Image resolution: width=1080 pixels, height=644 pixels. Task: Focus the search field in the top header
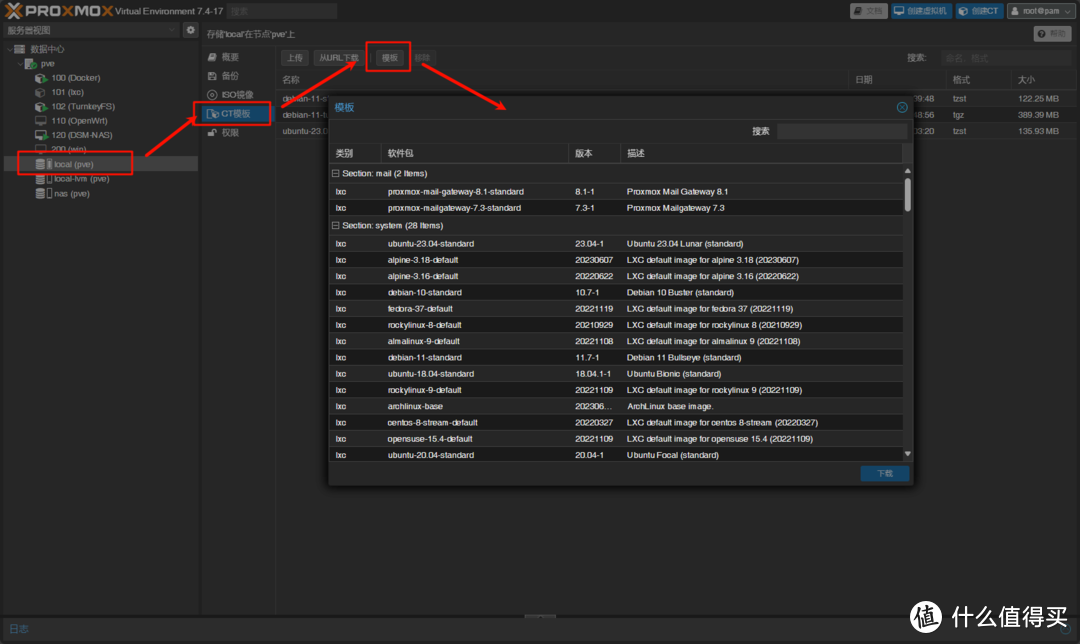coord(282,11)
